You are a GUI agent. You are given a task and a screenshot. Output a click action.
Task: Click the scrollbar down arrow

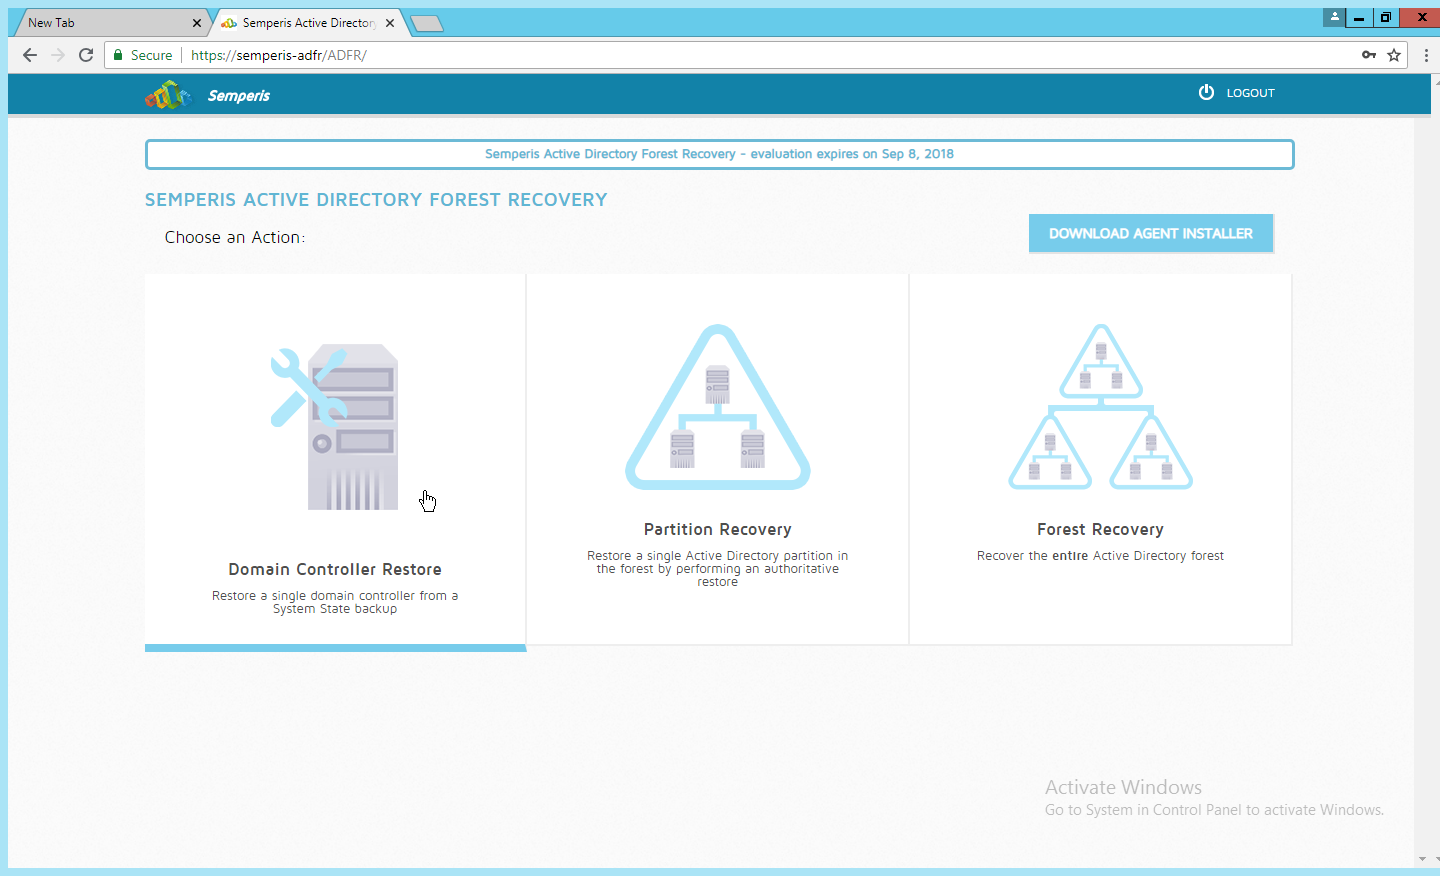point(1422,859)
